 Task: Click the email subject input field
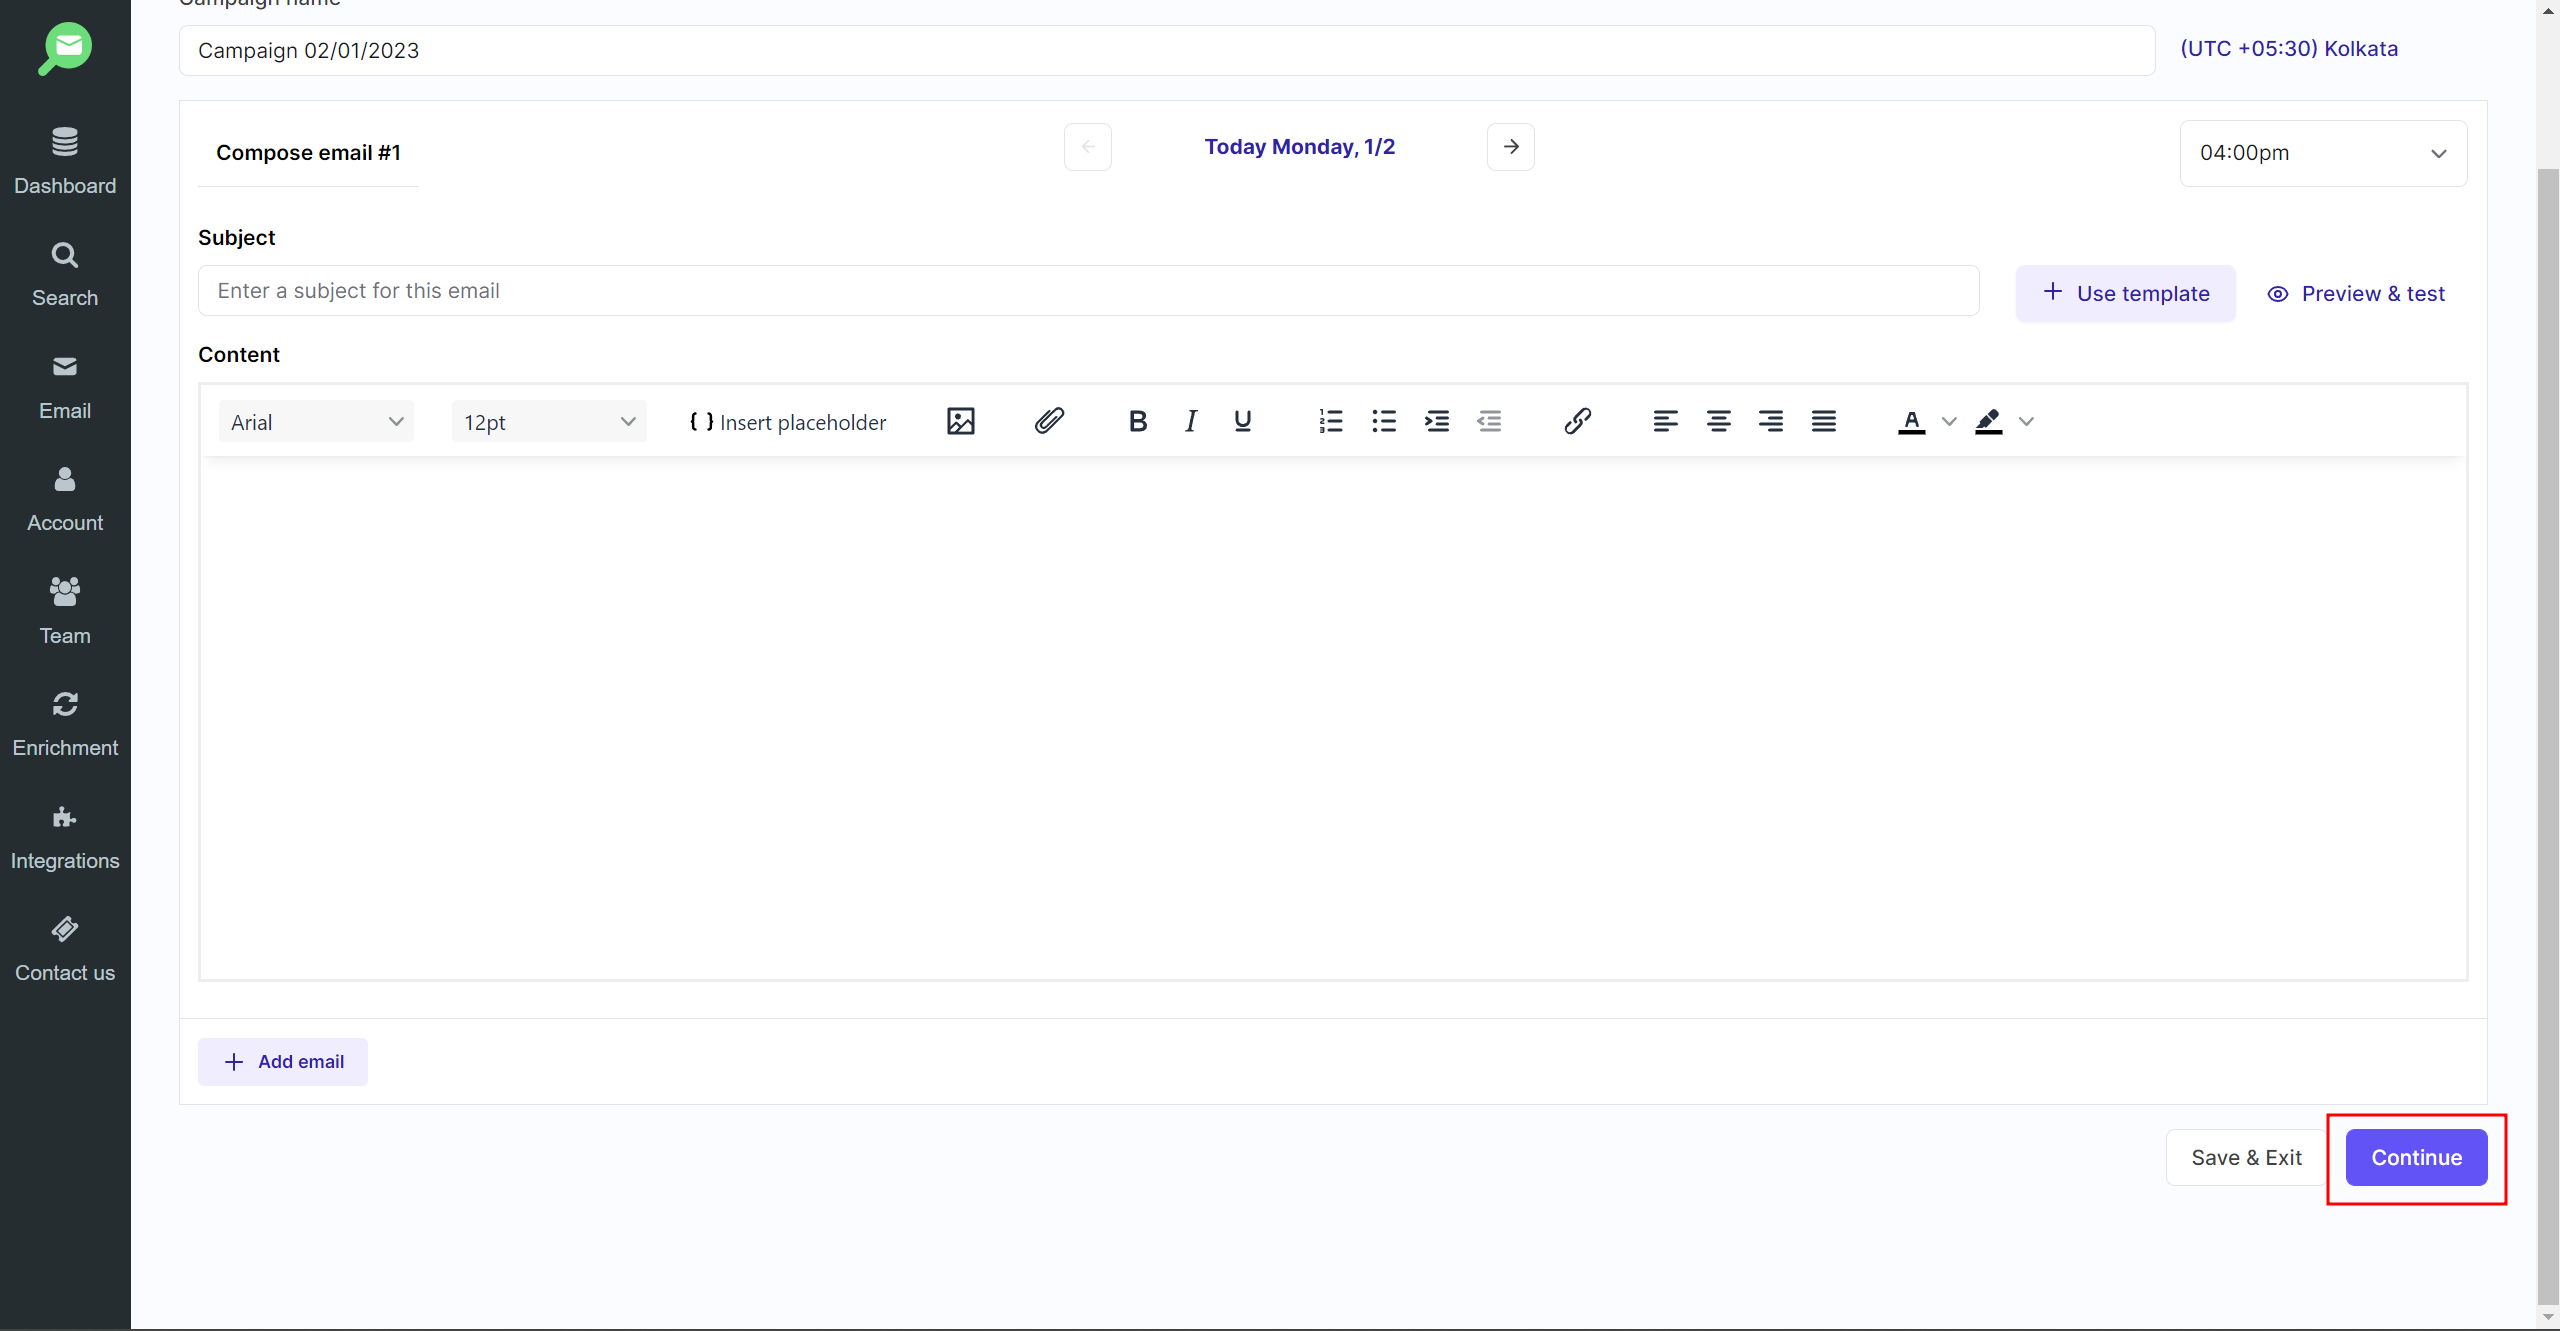(x=1088, y=291)
